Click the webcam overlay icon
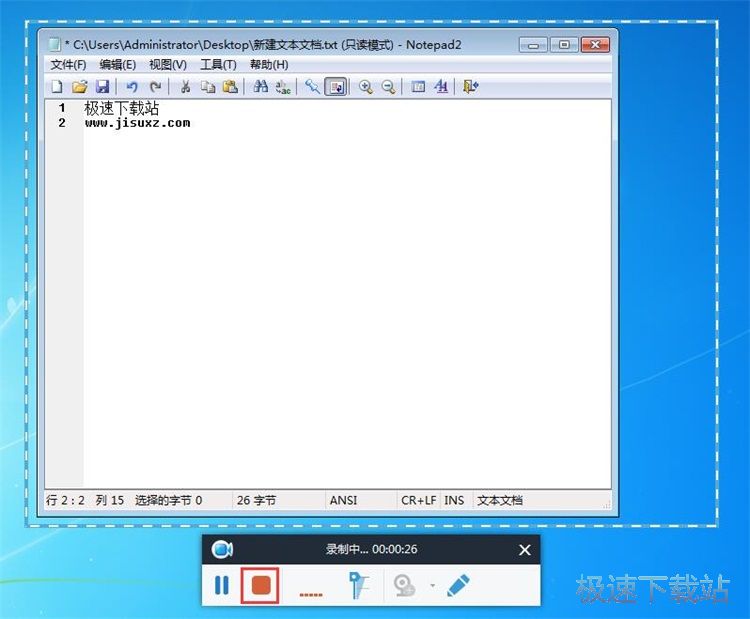Screen dimensions: 750x619 405,586
